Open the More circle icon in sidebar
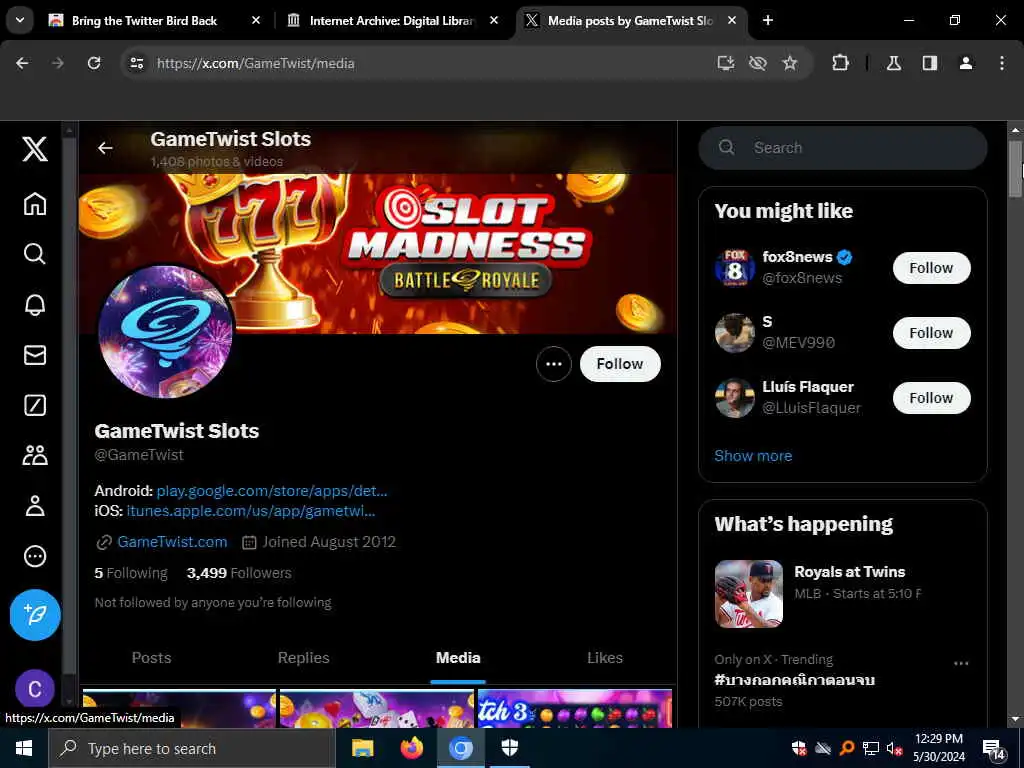This screenshot has width=1024, height=768. point(35,556)
